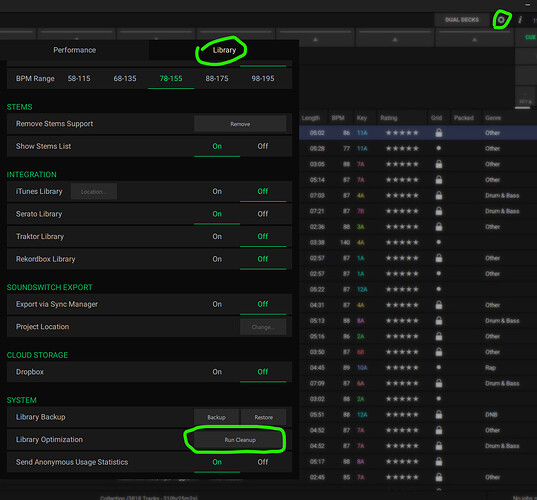
Task: Select the 88-175 BPM Range
Action: pyautogui.click(x=217, y=78)
